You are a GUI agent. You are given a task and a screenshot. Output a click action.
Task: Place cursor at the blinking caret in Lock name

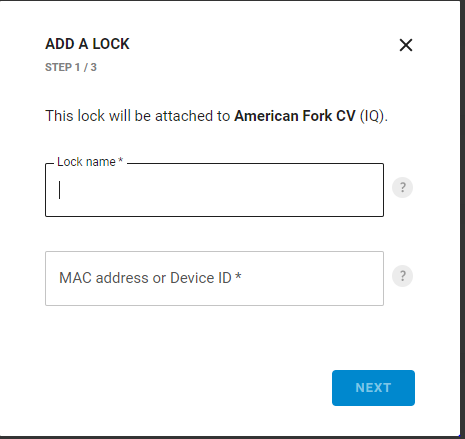click(x=60, y=190)
